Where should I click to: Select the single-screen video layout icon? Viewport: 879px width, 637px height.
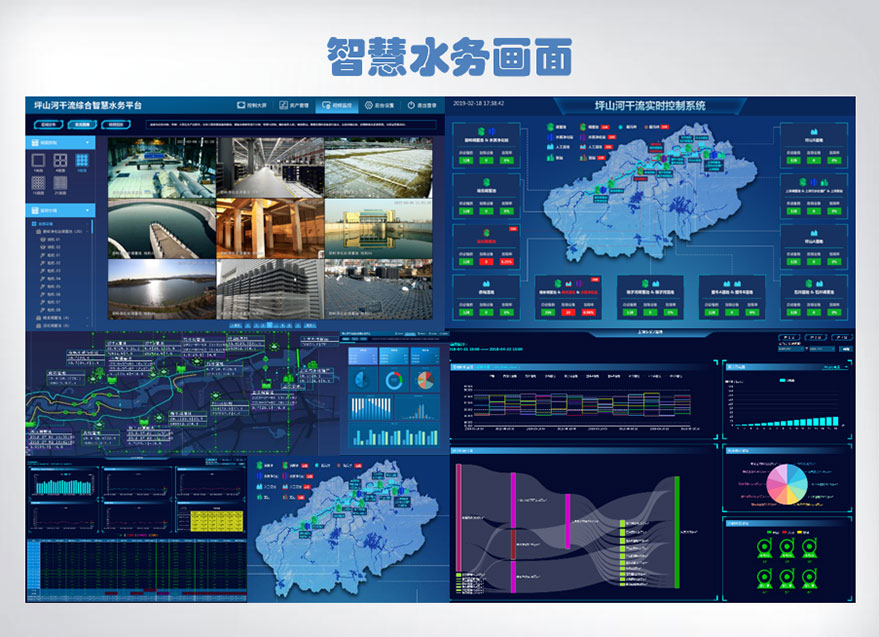(40, 161)
